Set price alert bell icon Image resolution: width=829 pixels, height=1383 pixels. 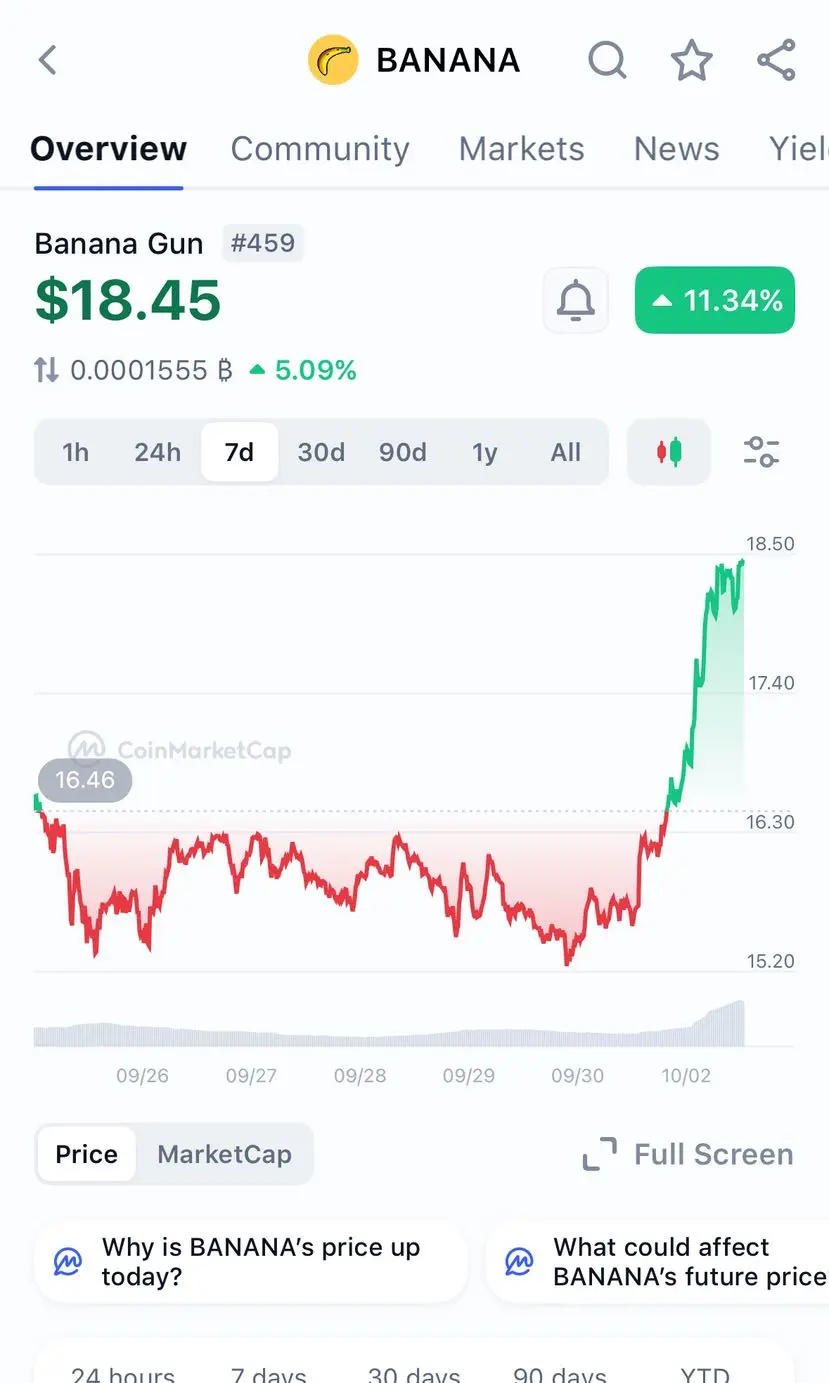(x=575, y=300)
